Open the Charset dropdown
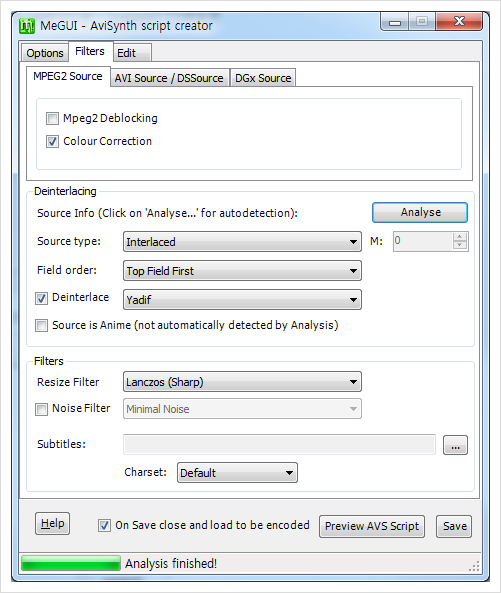 [x=237, y=473]
